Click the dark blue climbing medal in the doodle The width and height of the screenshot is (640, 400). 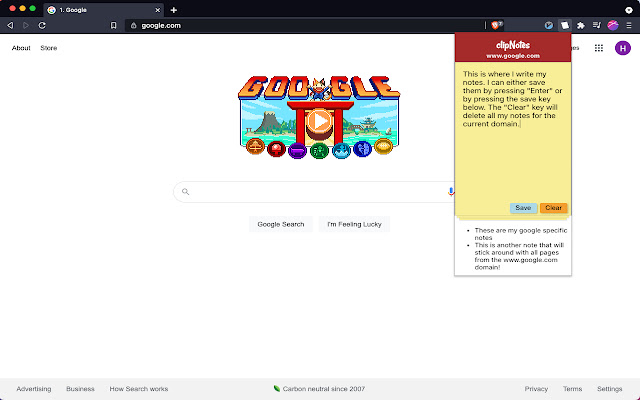click(362, 149)
